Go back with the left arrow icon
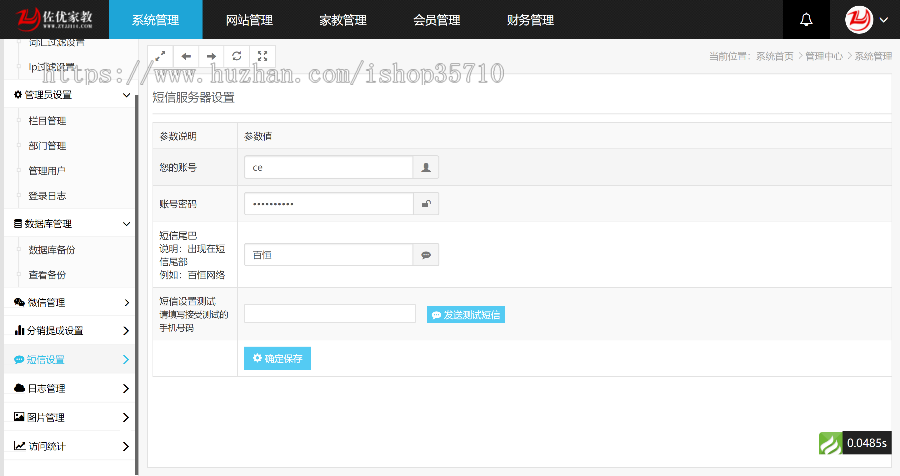The height and width of the screenshot is (476, 900). (x=186, y=56)
